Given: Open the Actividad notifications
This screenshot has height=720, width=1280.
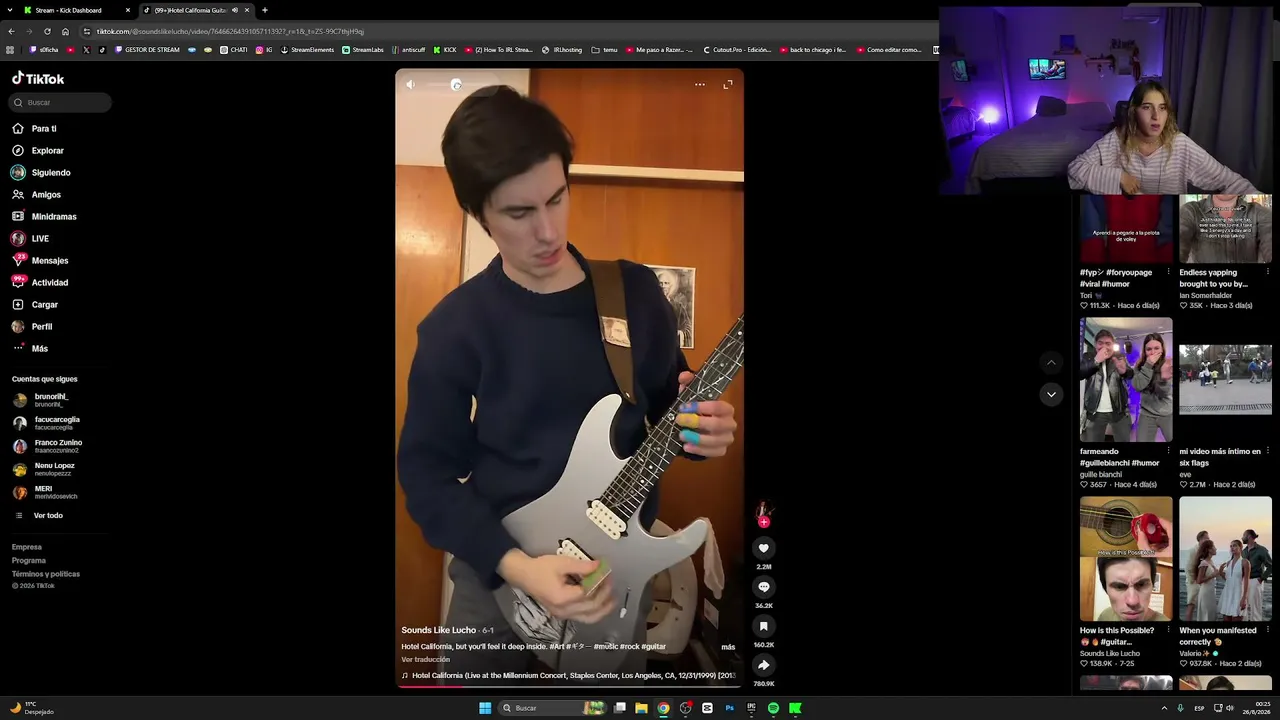Looking at the screenshot, I should [x=40, y=283].
